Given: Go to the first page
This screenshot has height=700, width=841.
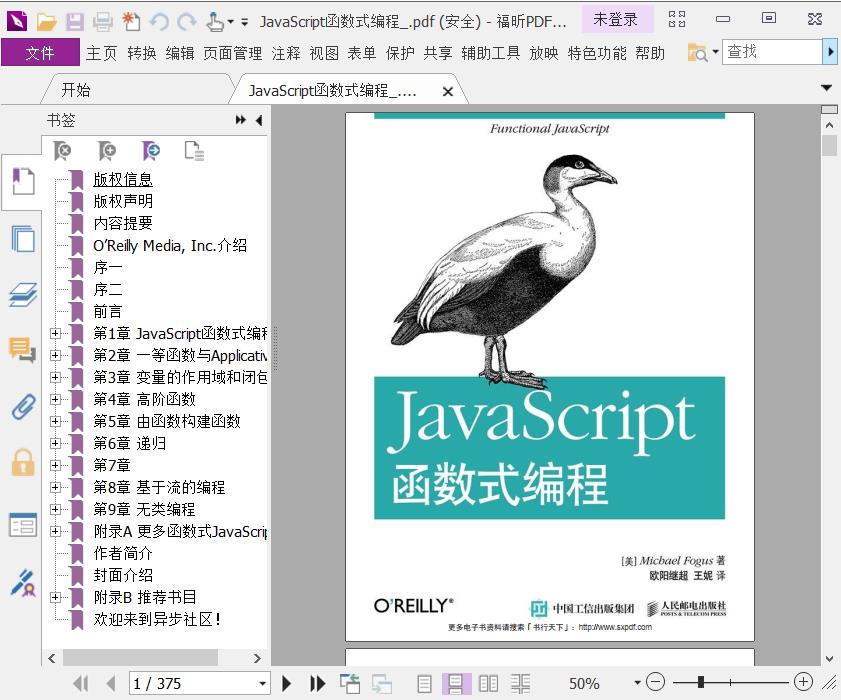Looking at the screenshot, I should pos(80,683).
